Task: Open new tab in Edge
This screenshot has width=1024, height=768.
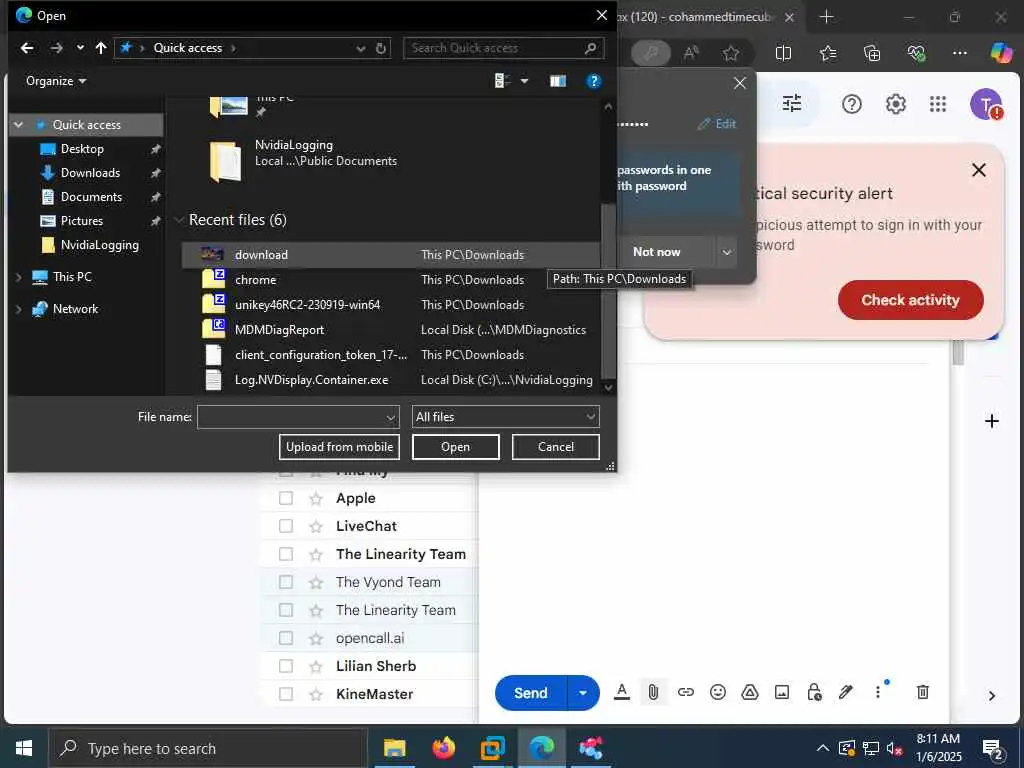Action: click(x=826, y=17)
